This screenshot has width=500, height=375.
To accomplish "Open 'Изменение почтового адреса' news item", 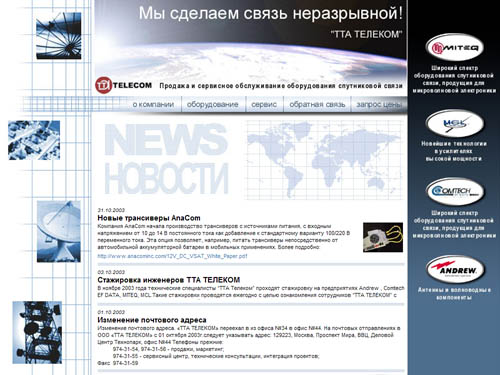I will pos(152,320).
